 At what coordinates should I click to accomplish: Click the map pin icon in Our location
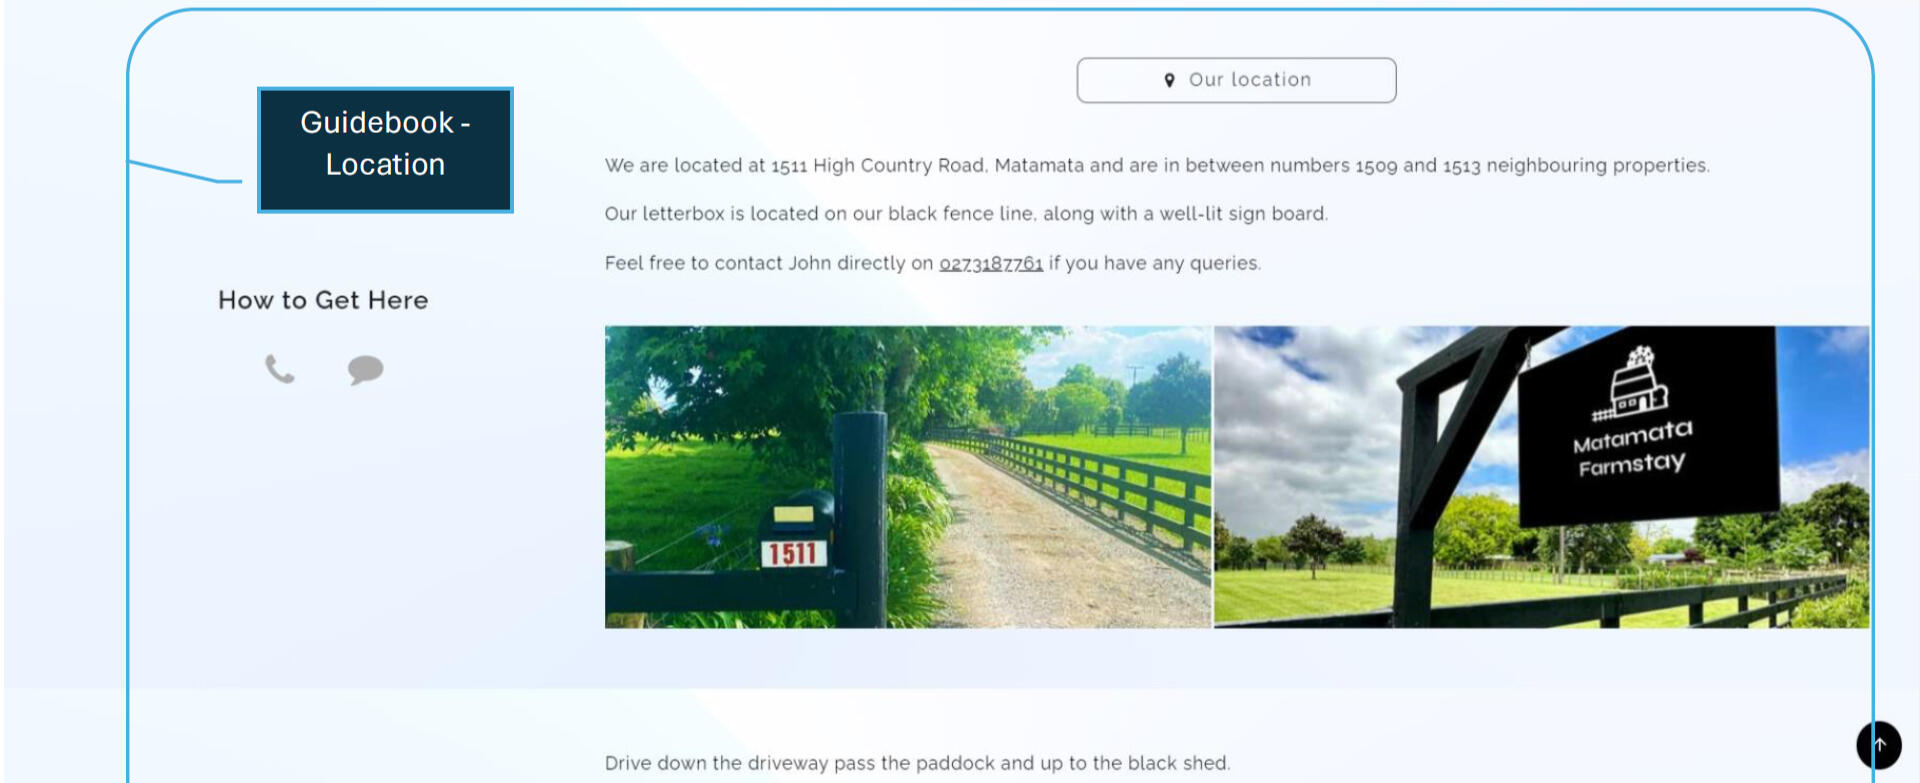click(x=1169, y=80)
